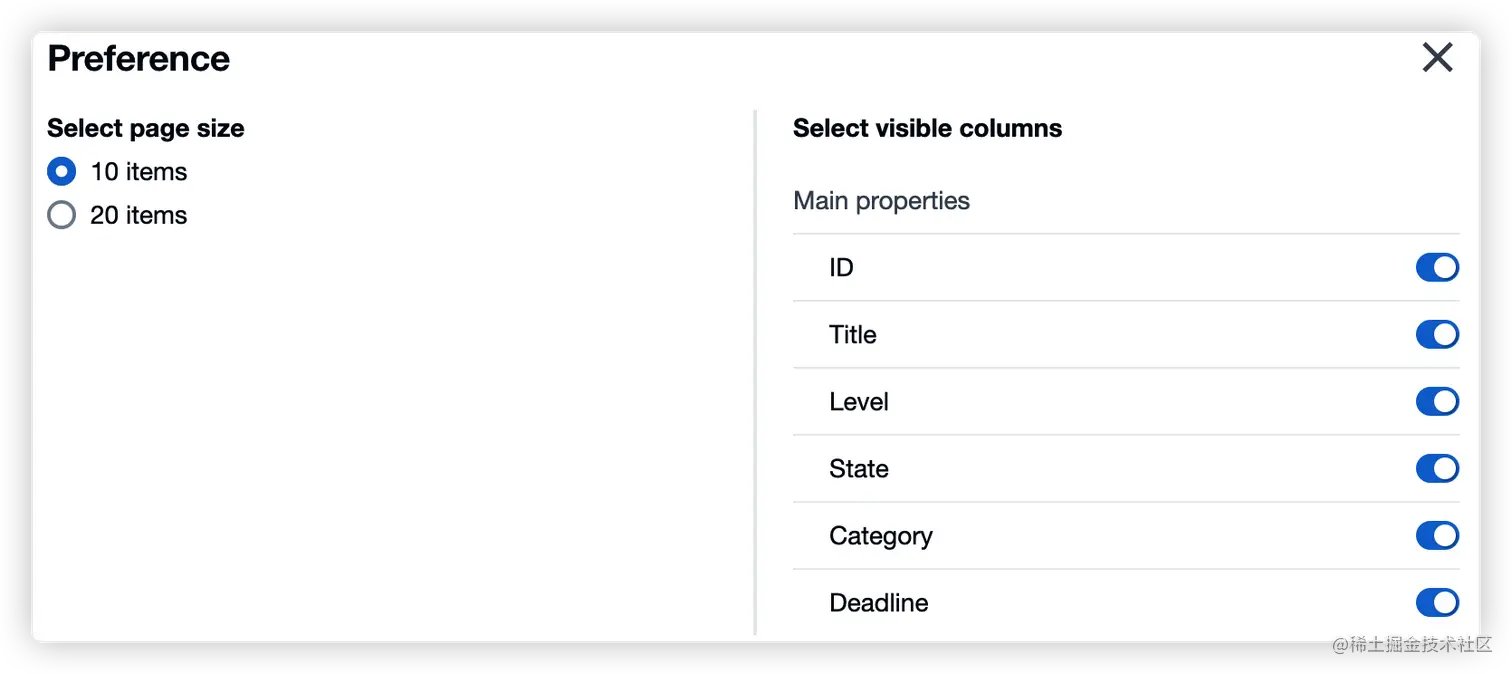Toggle the ID column switch
Screen dimensions: 1512x674
pos(1437,268)
